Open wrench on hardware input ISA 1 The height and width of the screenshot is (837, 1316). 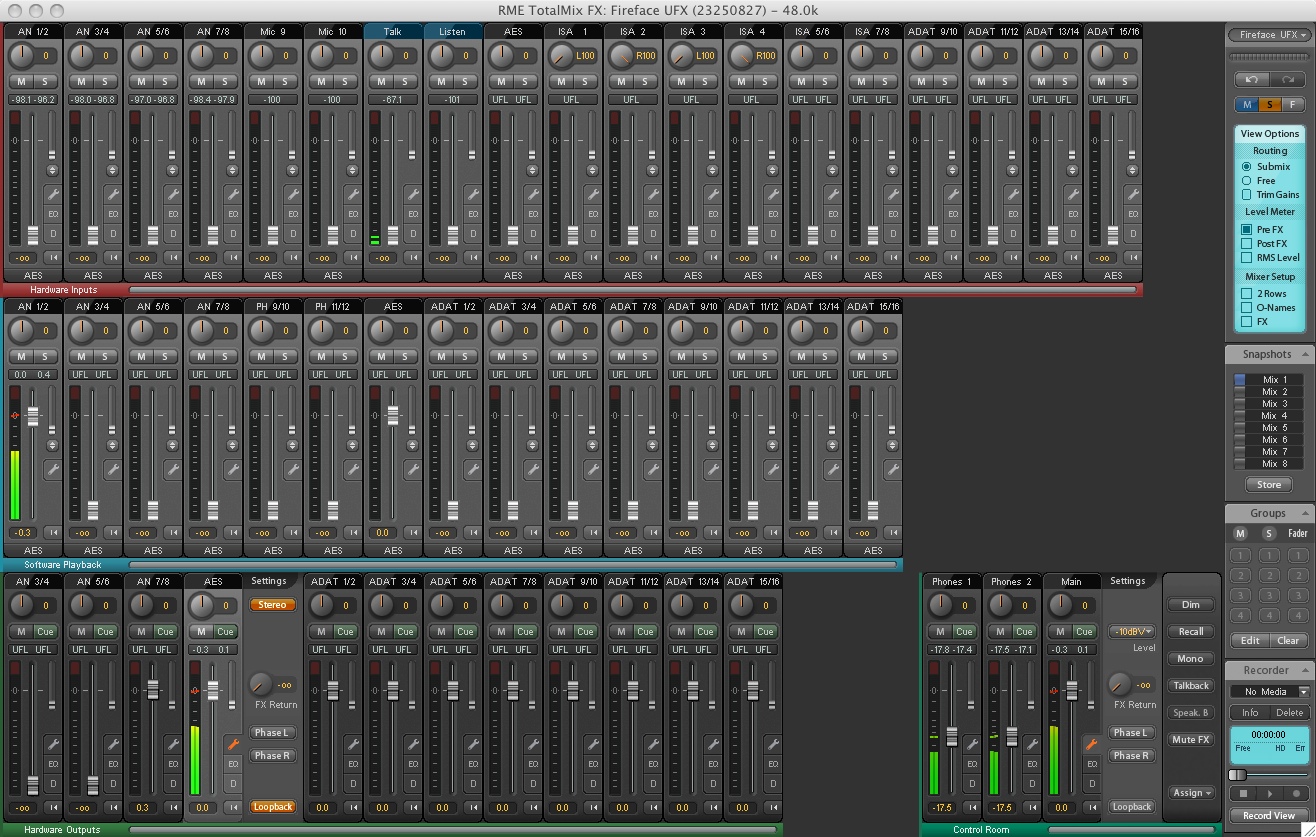point(592,194)
